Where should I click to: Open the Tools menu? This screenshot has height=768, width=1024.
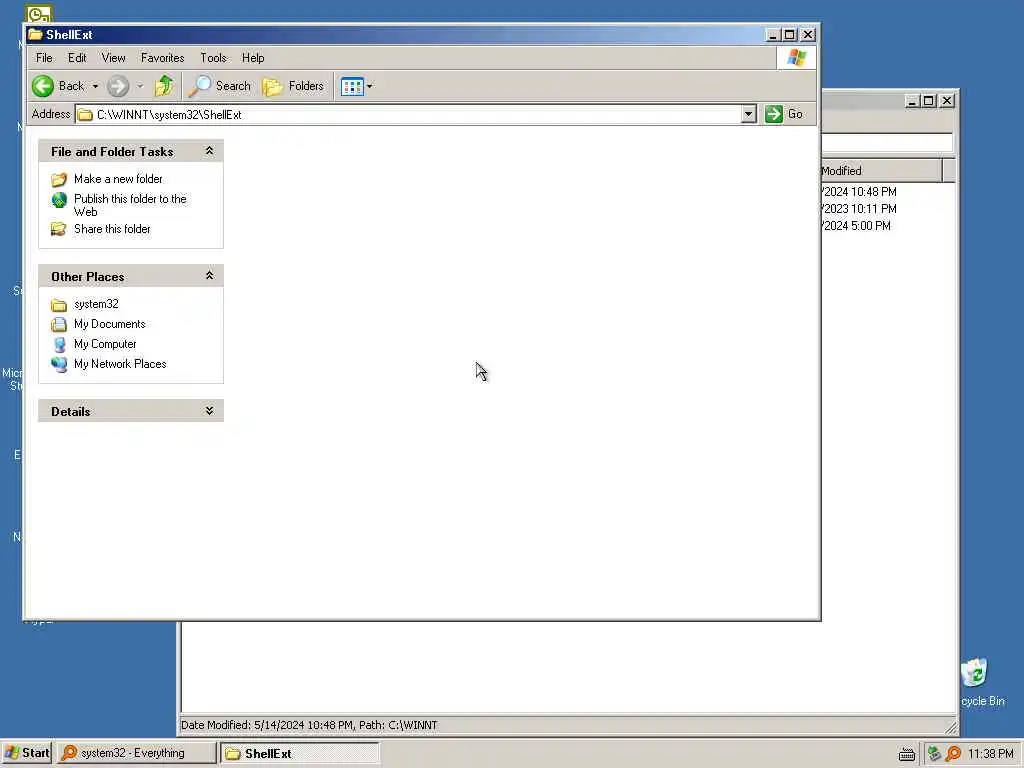(x=213, y=57)
